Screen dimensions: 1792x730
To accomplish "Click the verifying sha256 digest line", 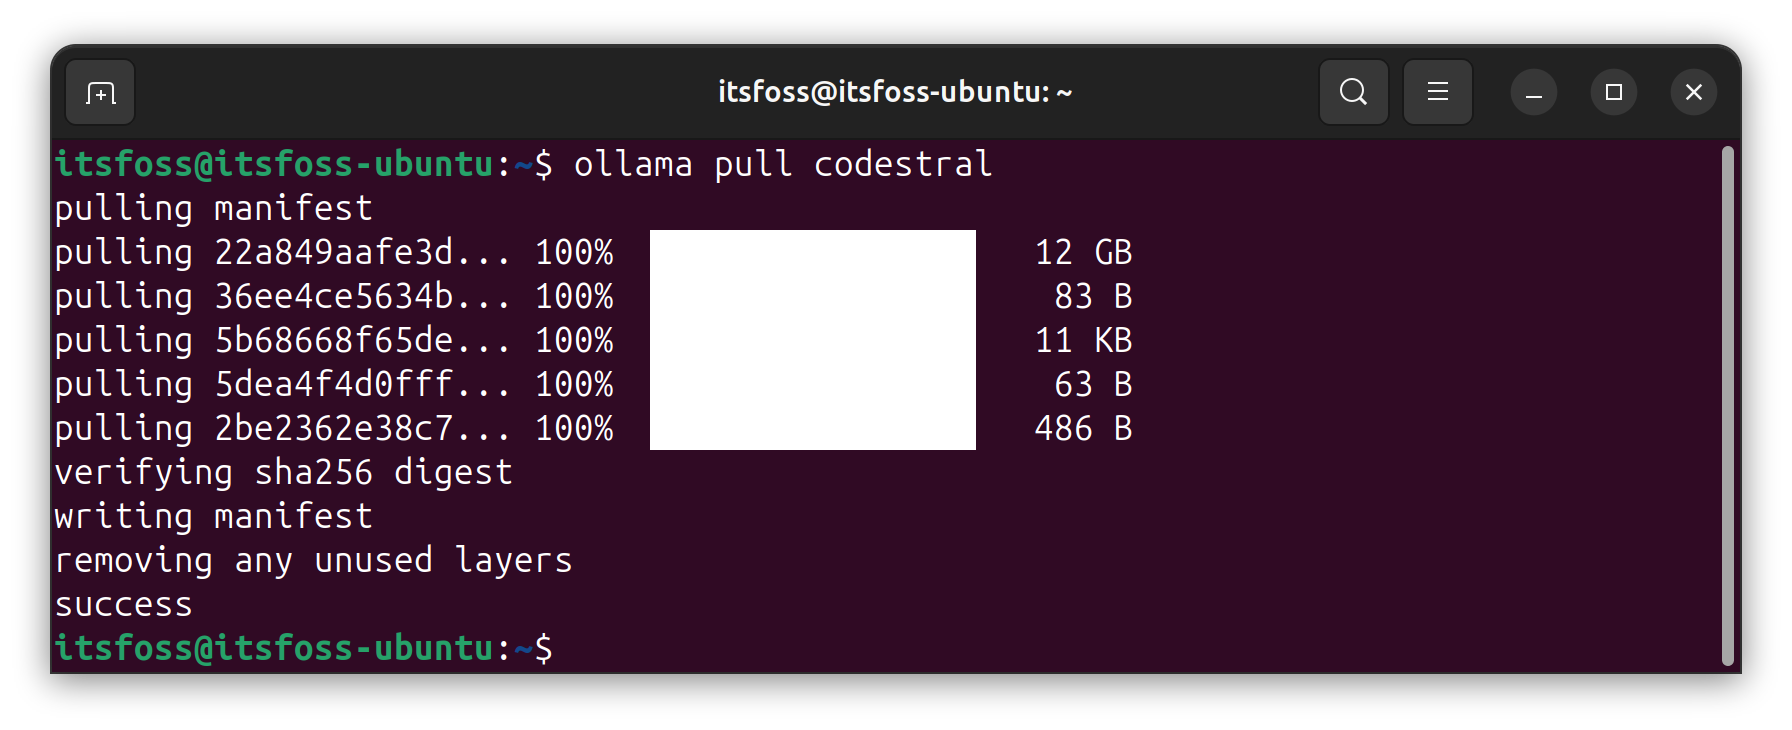I will coord(283,471).
